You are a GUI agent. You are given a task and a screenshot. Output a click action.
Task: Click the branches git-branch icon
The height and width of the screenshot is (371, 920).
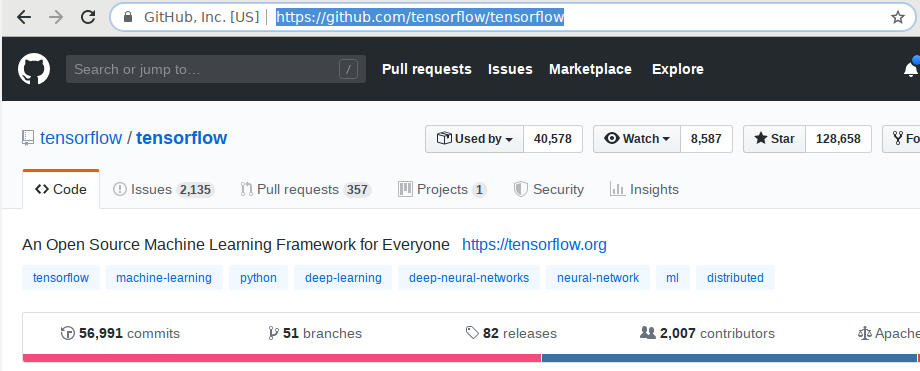[273, 333]
